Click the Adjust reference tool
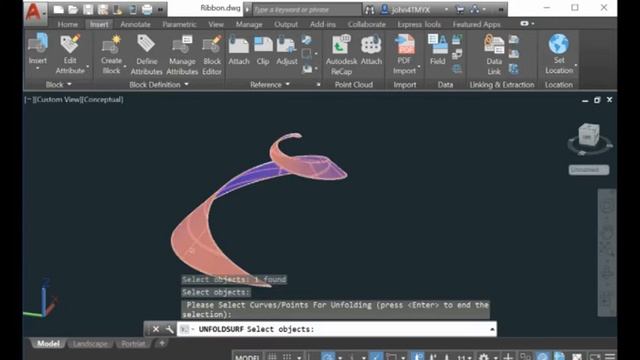640x360 pixels. tap(287, 50)
